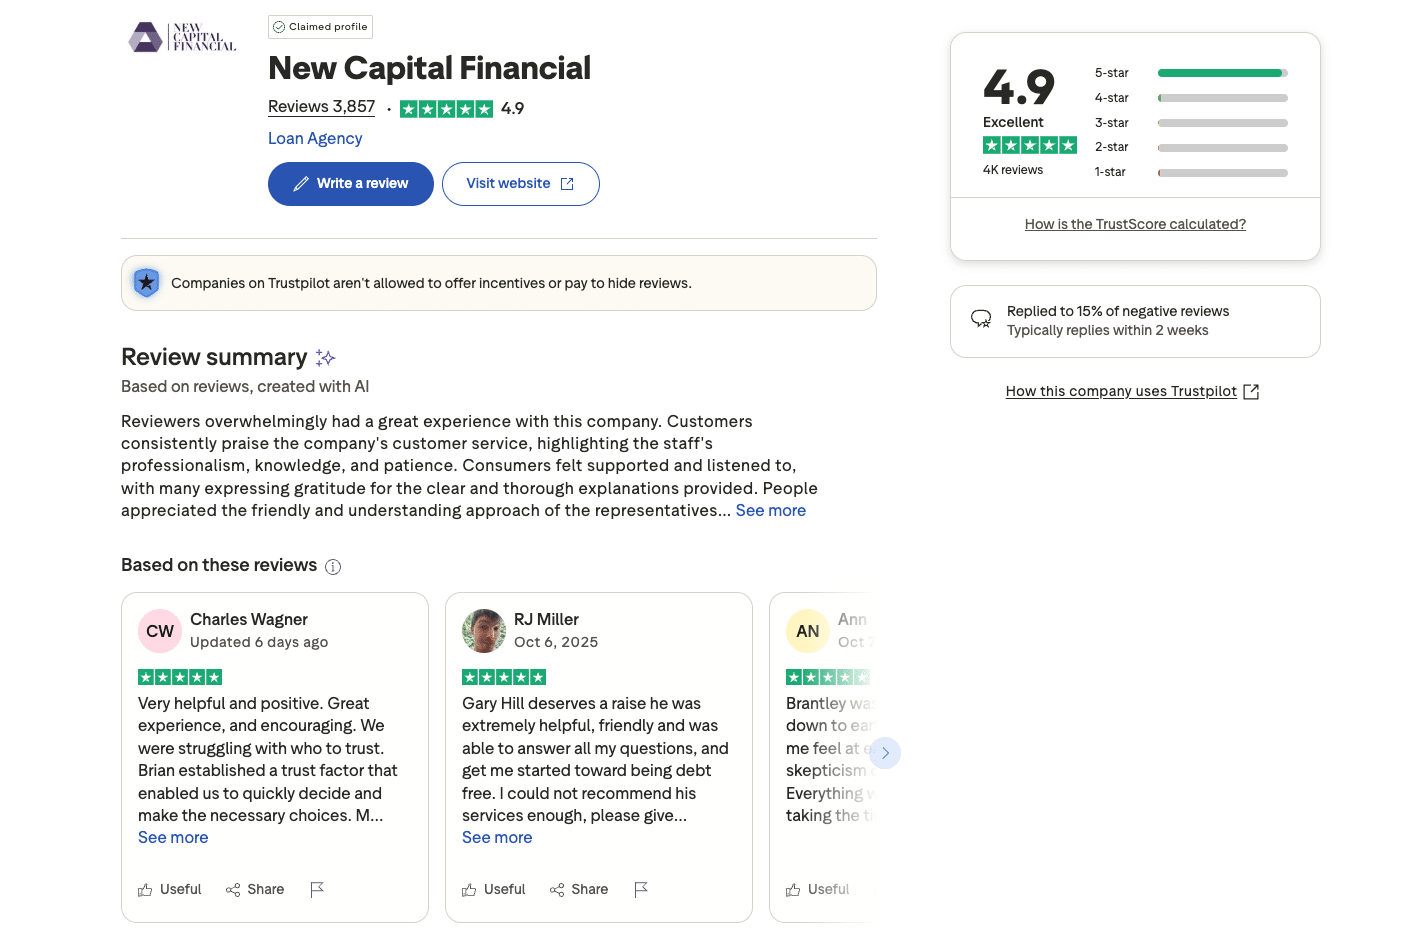1413x933 pixels.
Task: Click the right arrow to view more reviews
Action: tap(885, 753)
